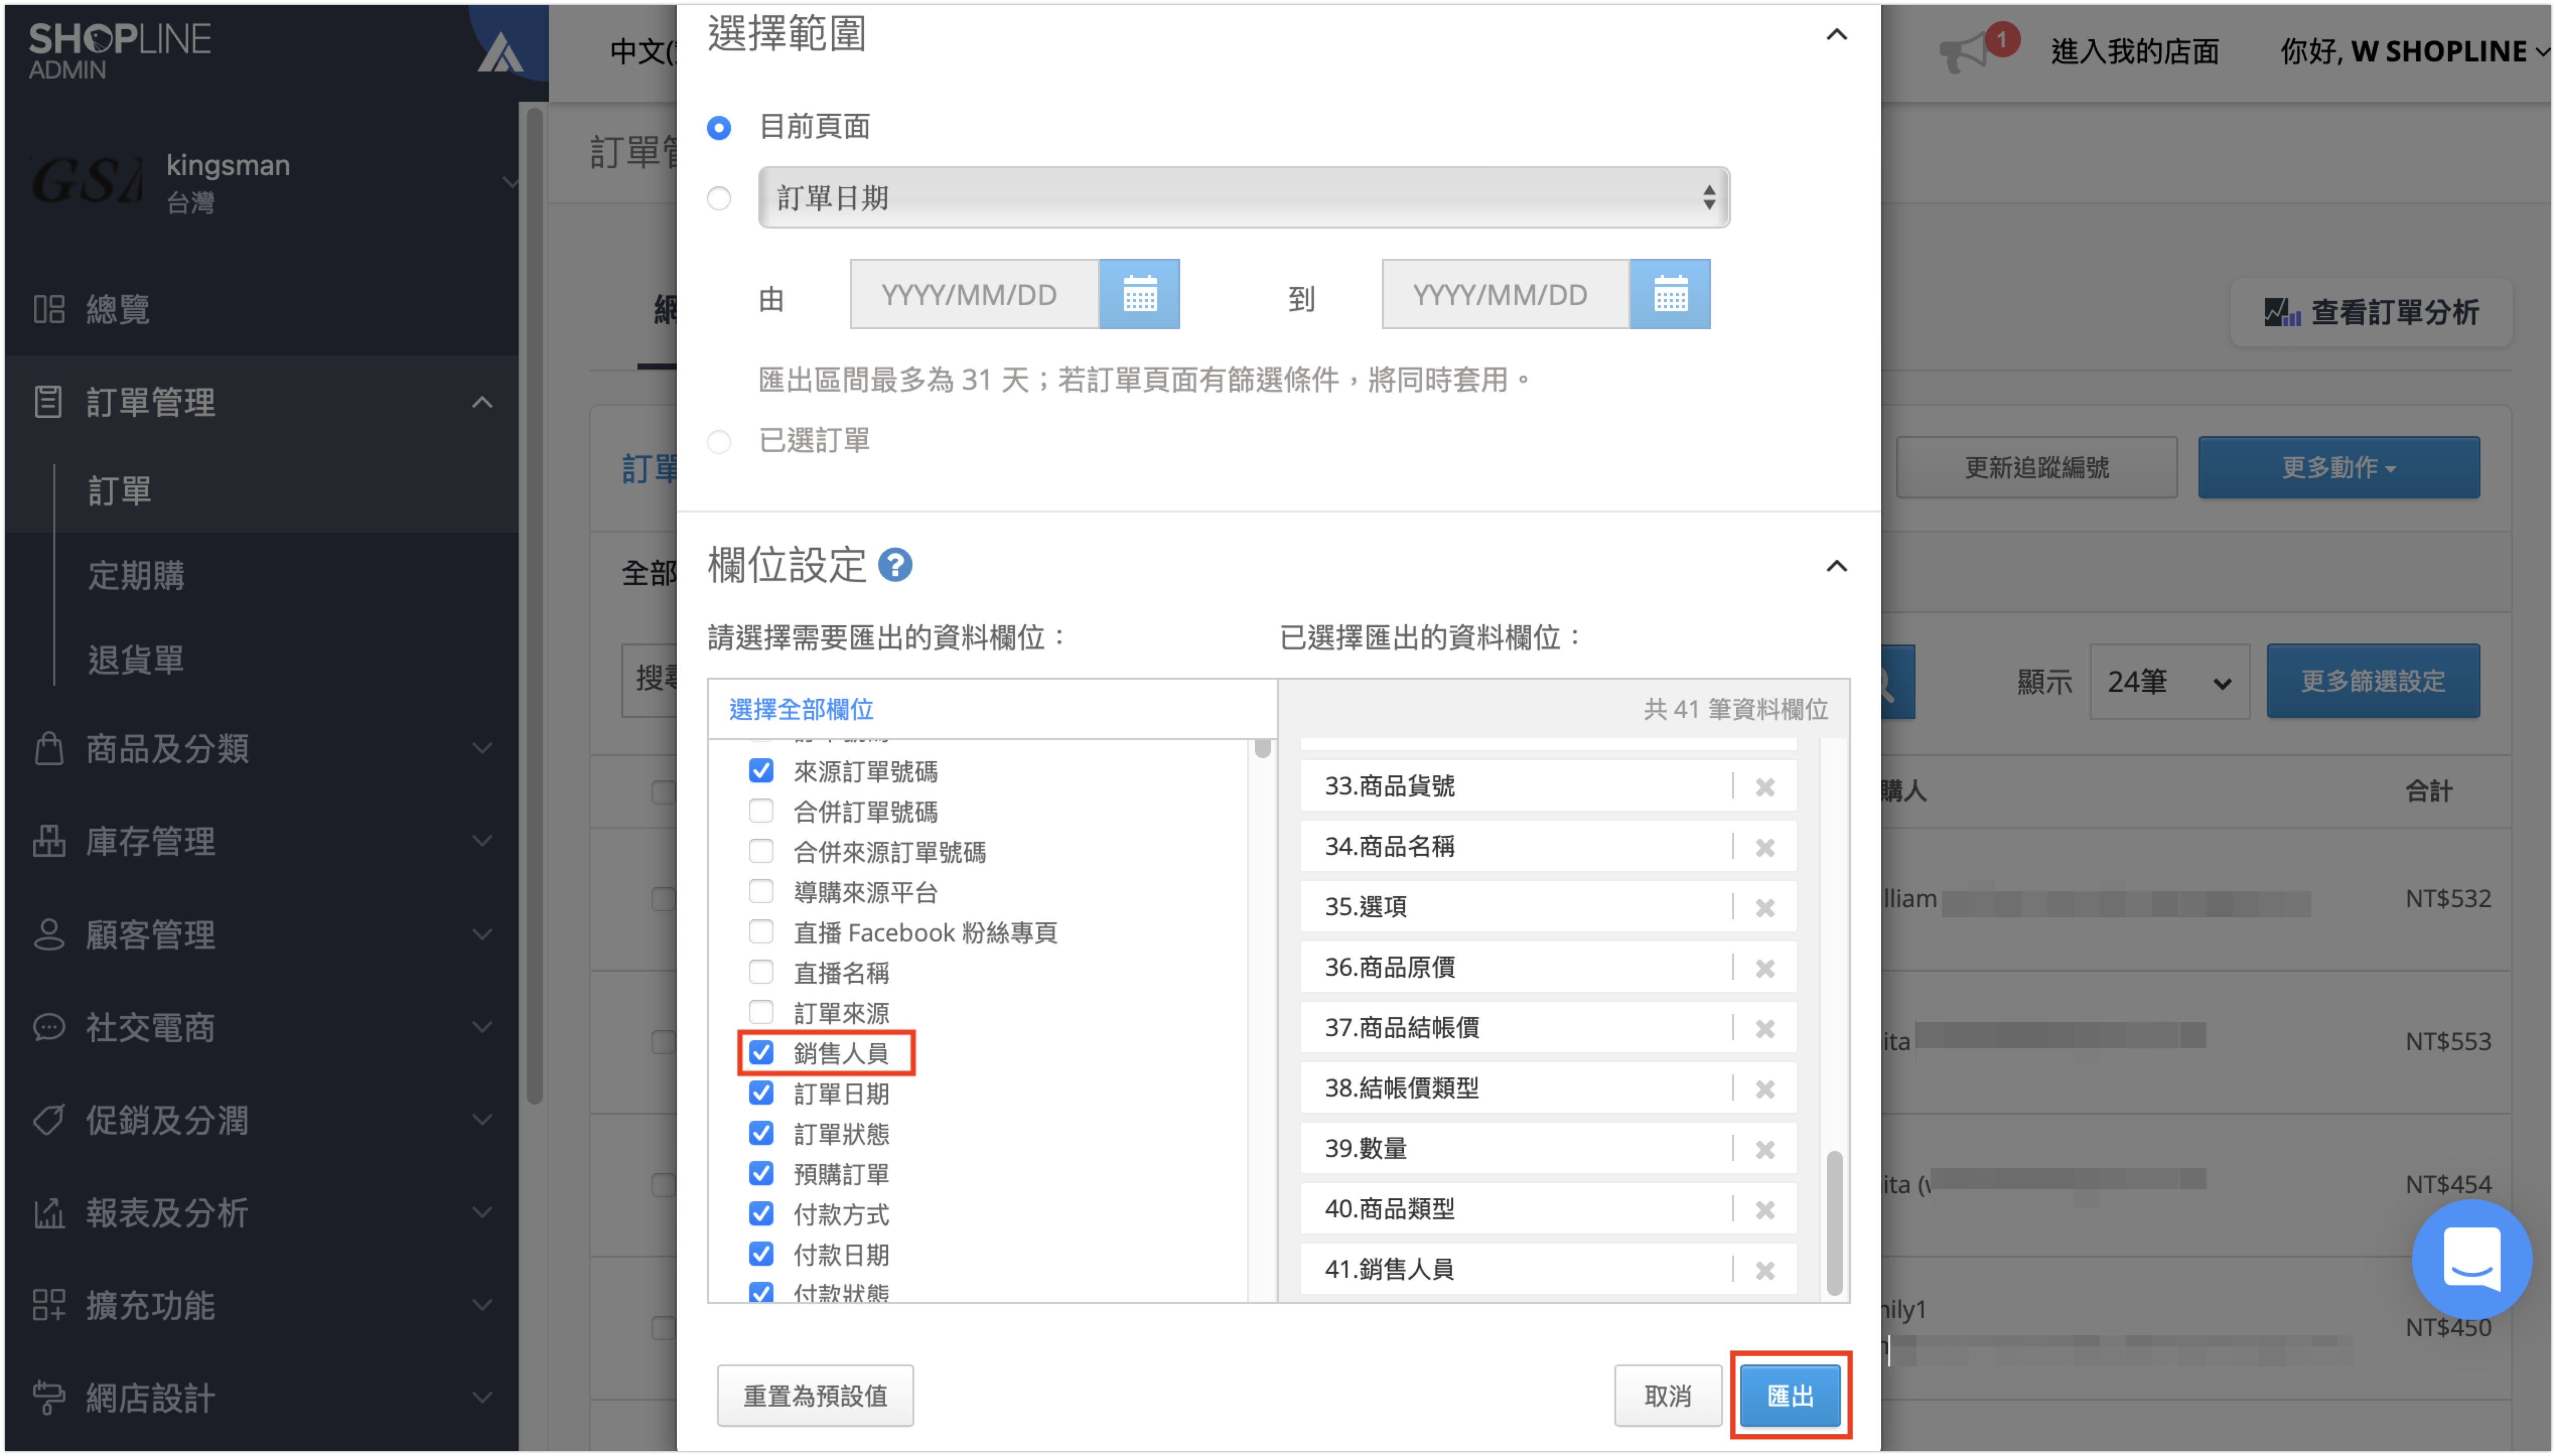Open the W SHOPLINE account menu
The width and height of the screenshot is (2556, 1456).
(2414, 51)
